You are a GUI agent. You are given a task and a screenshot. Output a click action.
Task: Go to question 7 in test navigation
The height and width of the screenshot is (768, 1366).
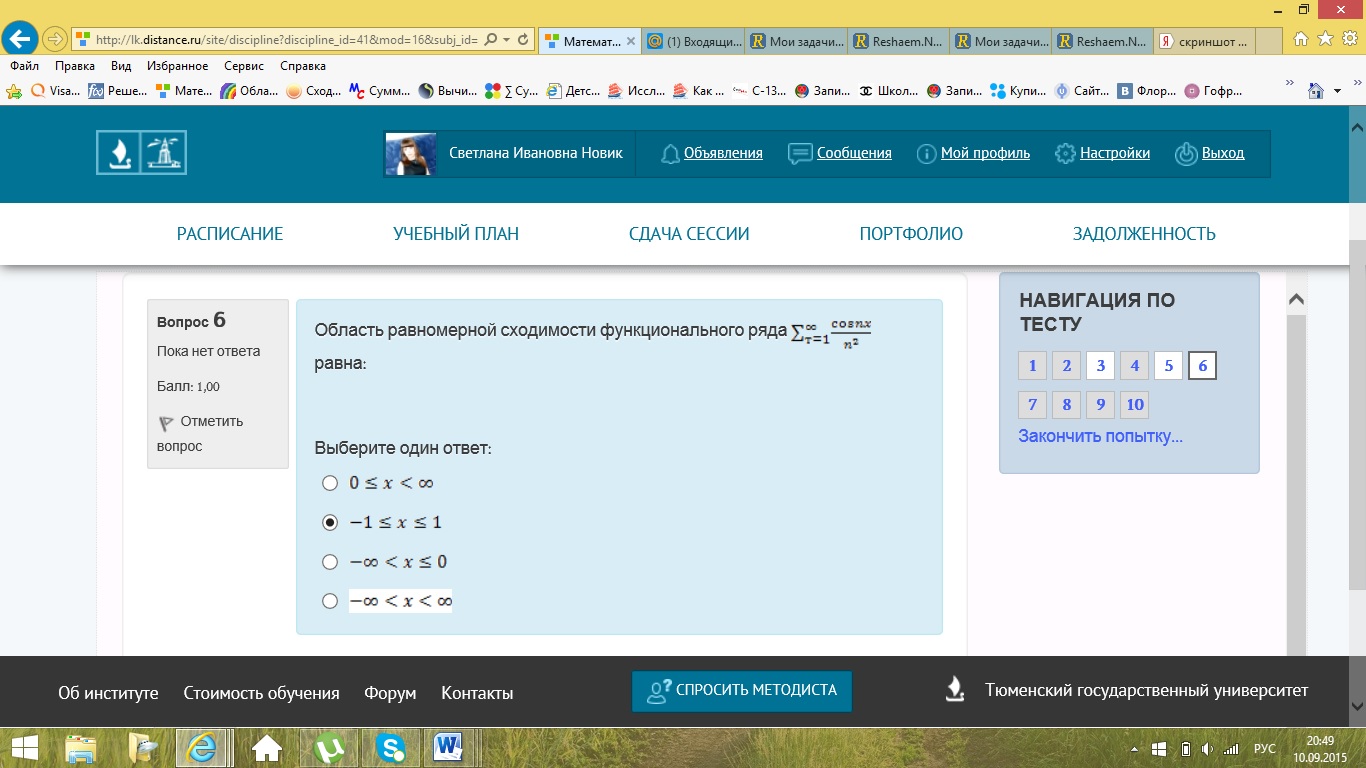click(1032, 405)
